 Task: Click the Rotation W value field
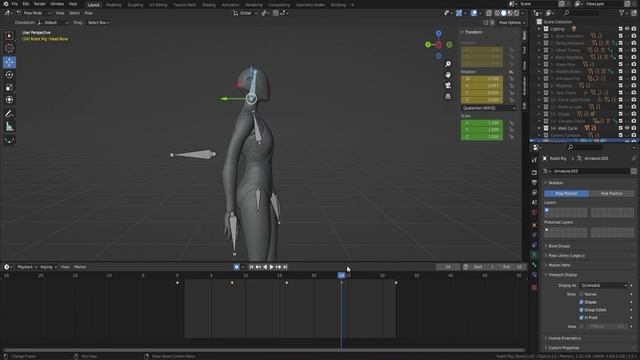[x=482, y=79]
